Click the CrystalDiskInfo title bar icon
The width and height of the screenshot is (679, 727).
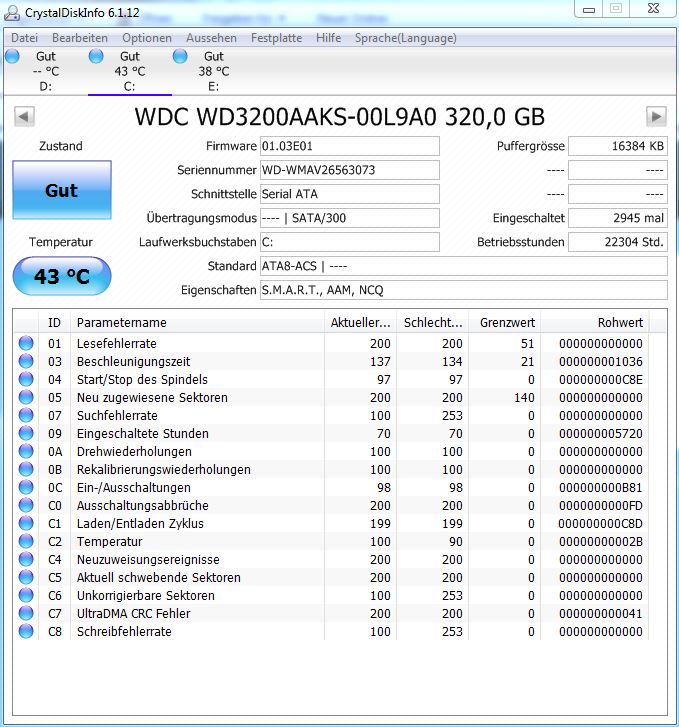tap(12, 13)
